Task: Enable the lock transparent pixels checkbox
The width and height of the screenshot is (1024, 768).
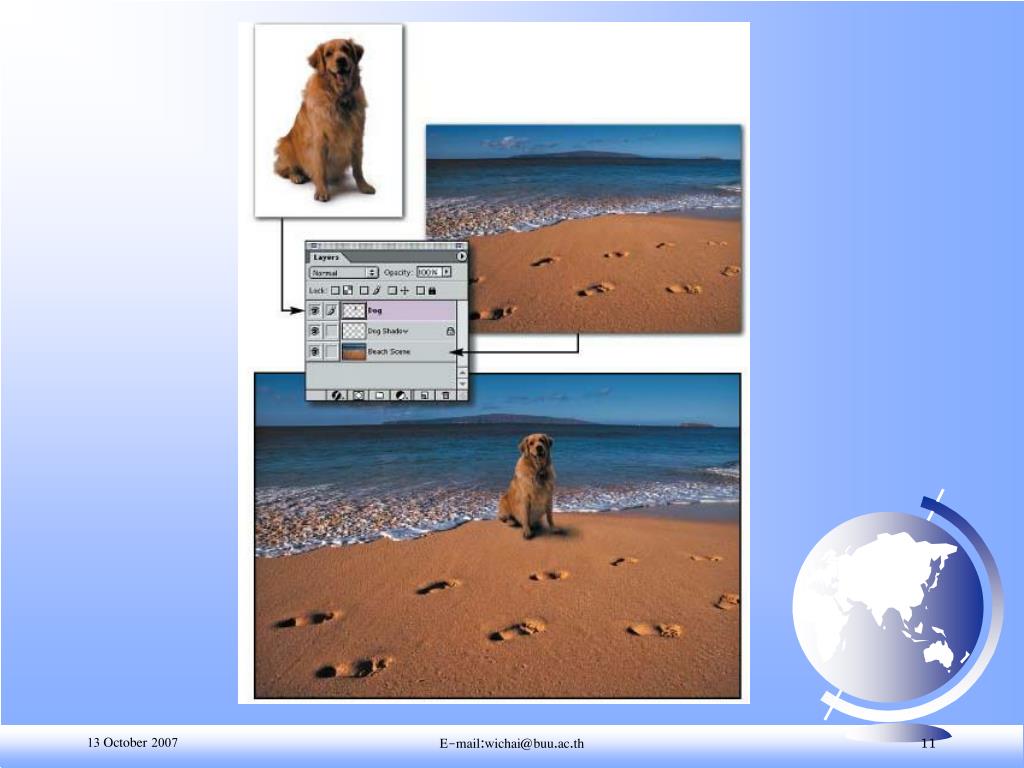Action: 335,291
